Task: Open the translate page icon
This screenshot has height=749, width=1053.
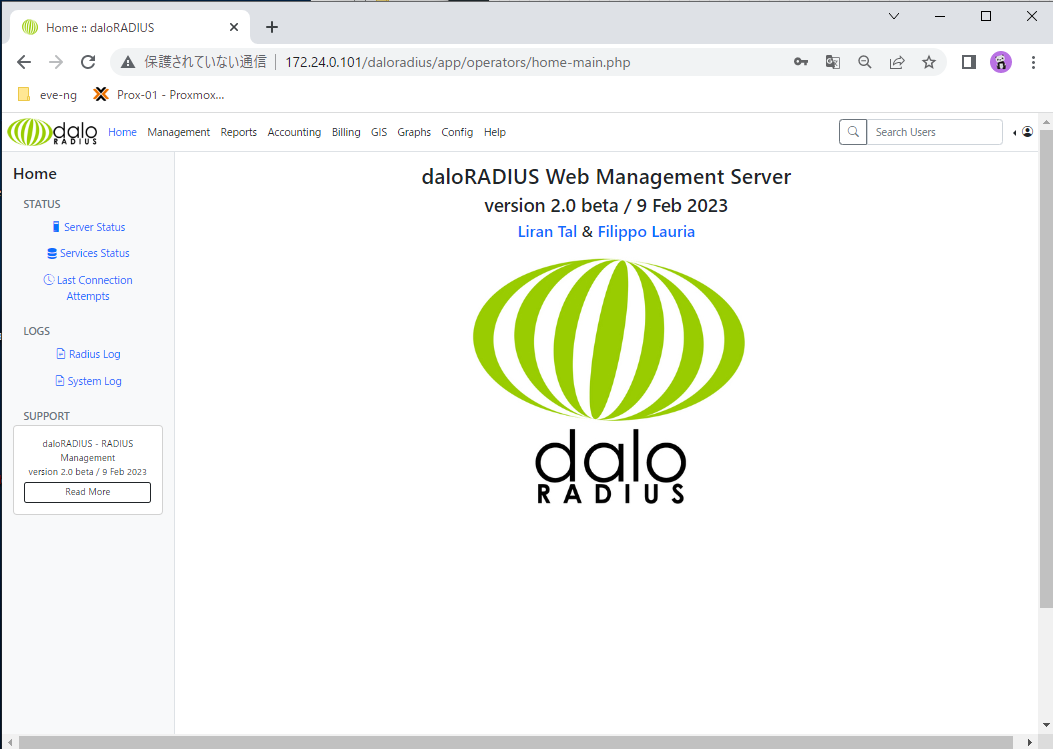Action: tap(833, 62)
